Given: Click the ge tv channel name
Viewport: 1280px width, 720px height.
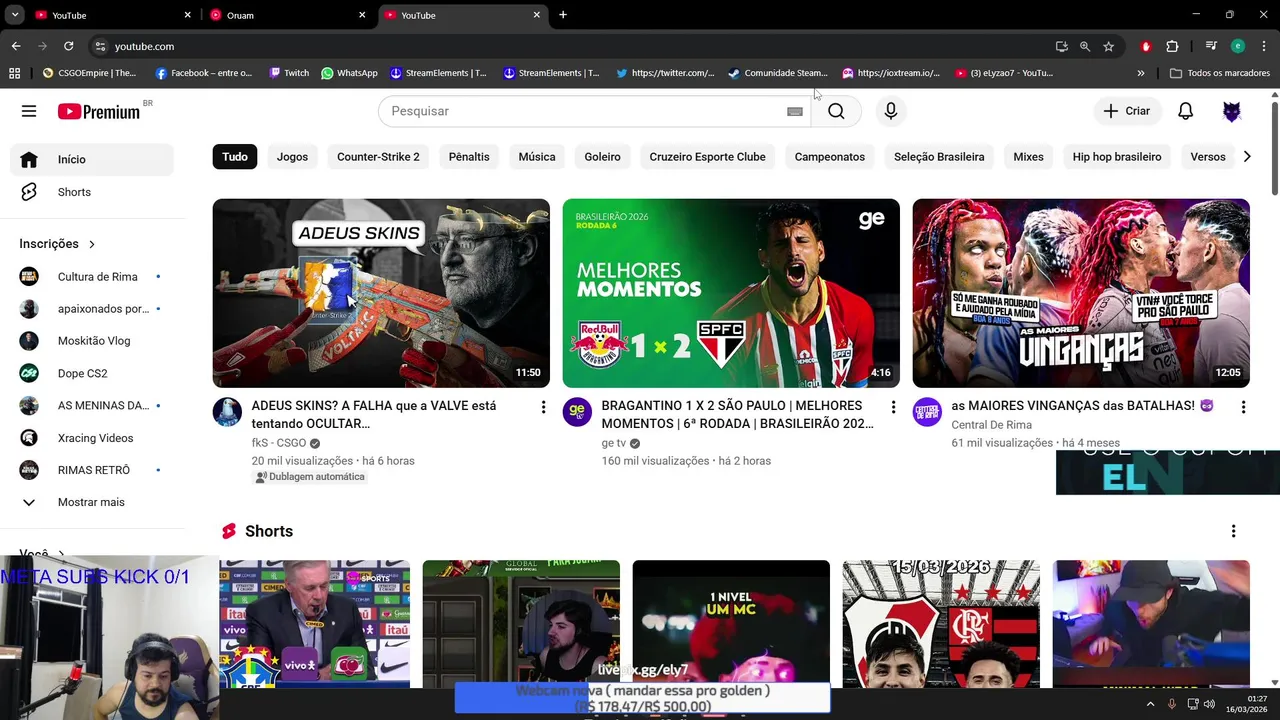Looking at the screenshot, I should click(613, 443).
